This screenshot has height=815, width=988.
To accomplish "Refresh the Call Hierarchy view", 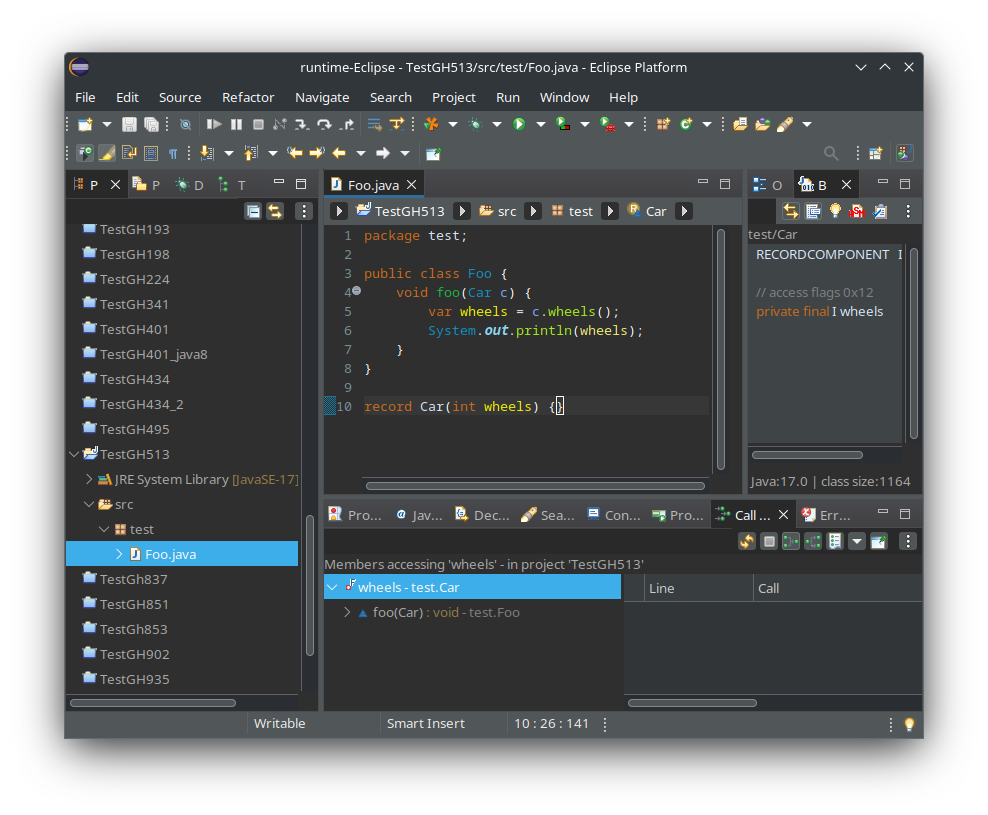I will [x=747, y=540].
